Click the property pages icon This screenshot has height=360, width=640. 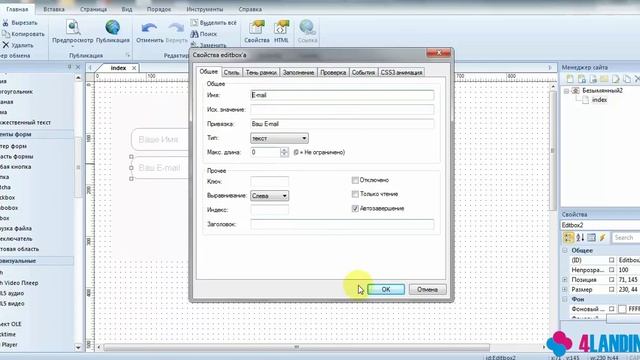(x=591, y=238)
